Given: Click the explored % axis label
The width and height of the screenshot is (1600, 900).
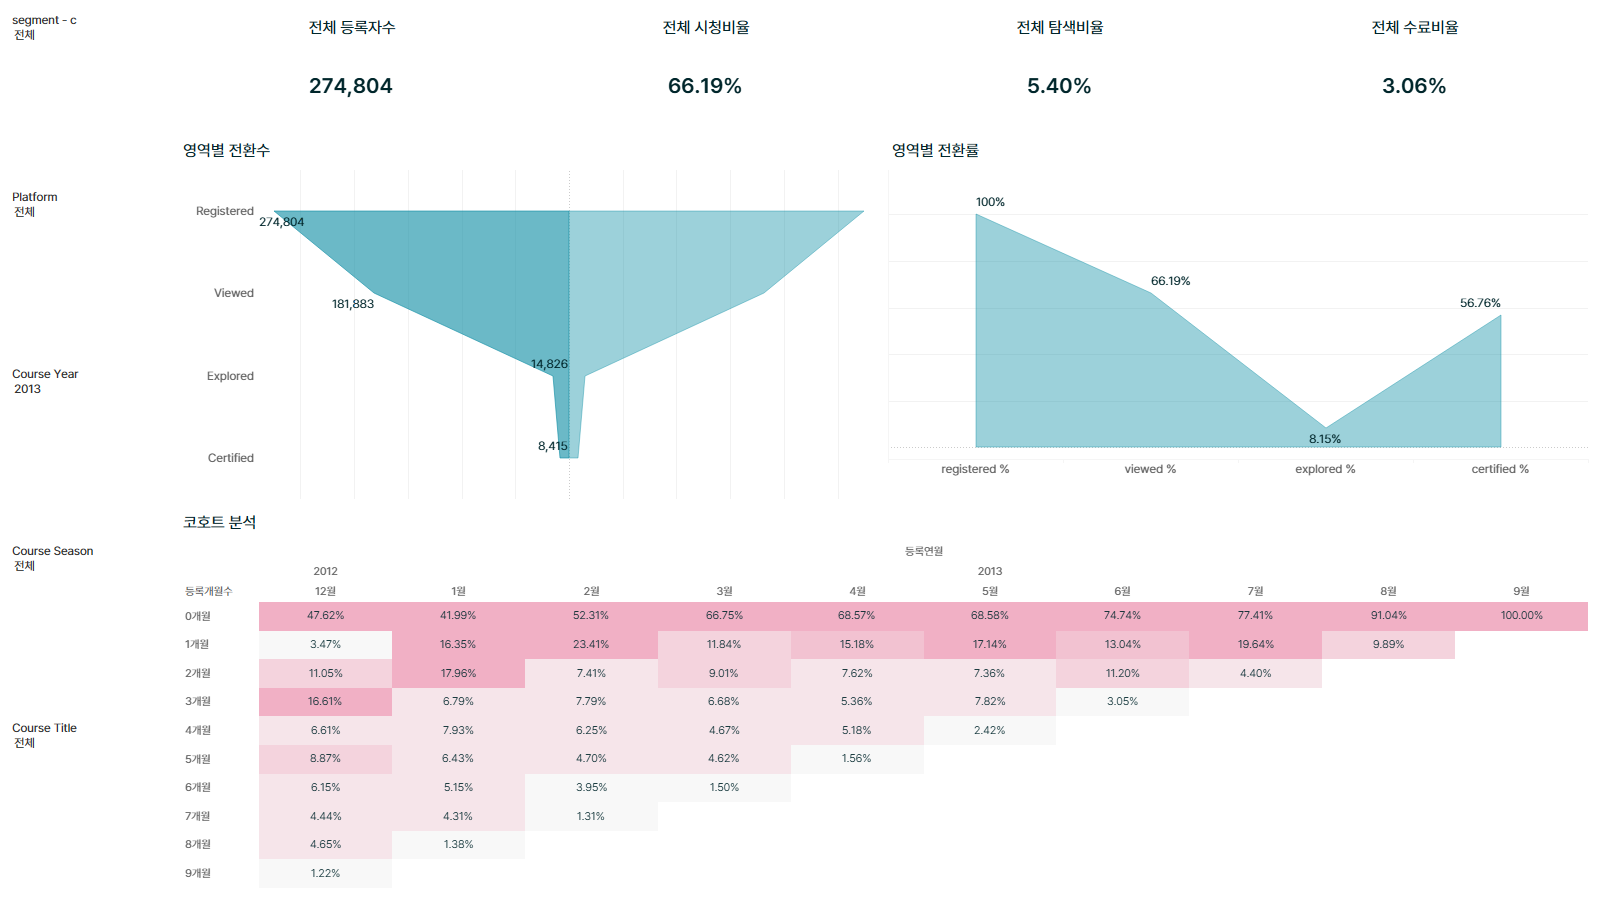Looking at the screenshot, I should pos(1325,469).
